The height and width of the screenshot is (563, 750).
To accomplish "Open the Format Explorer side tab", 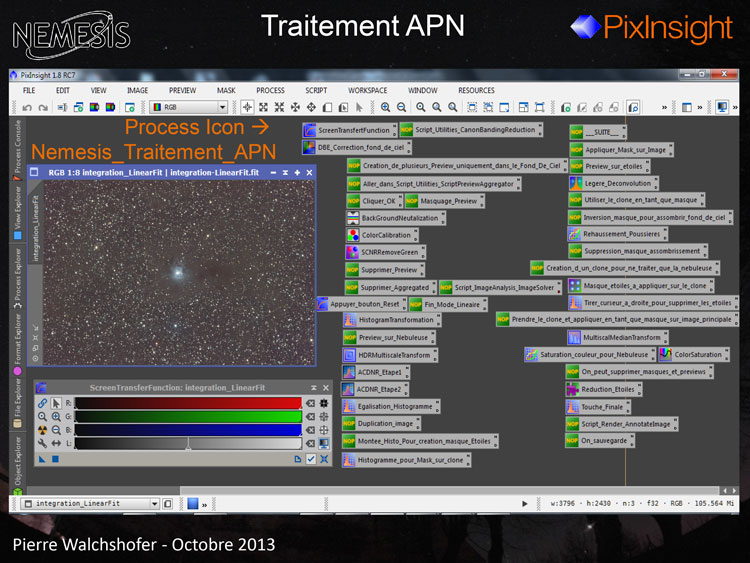I will click(x=17, y=344).
